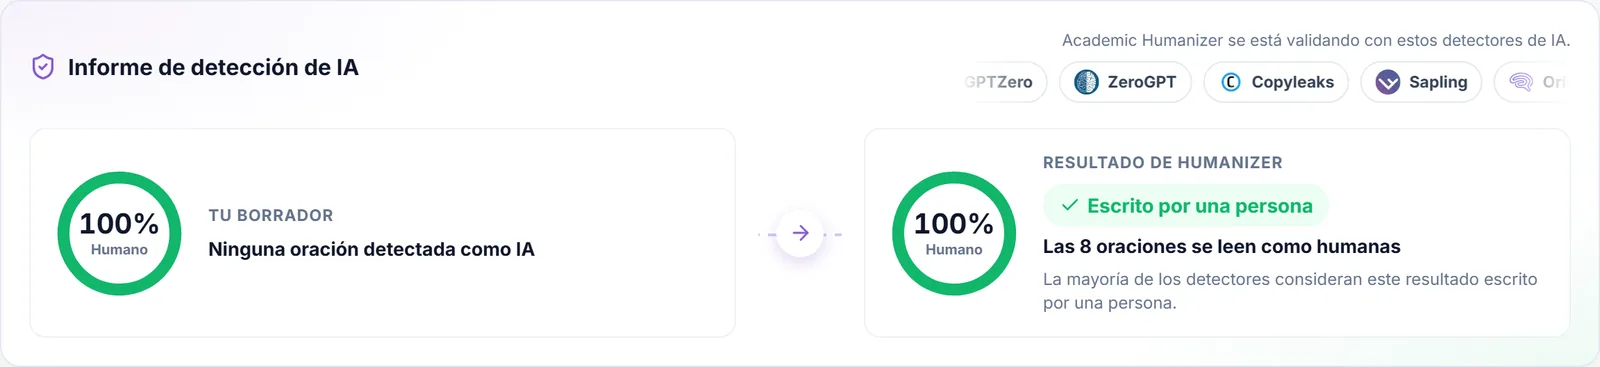The image size is (1600, 367).
Task: Click the partially visible Originality brain icon
Action: [x=1521, y=82]
